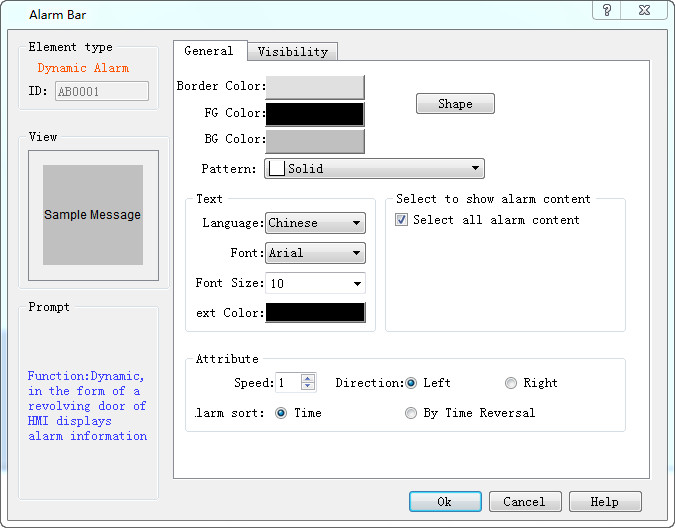Click the ID field AB0001
The image size is (675, 528).
[102, 91]
